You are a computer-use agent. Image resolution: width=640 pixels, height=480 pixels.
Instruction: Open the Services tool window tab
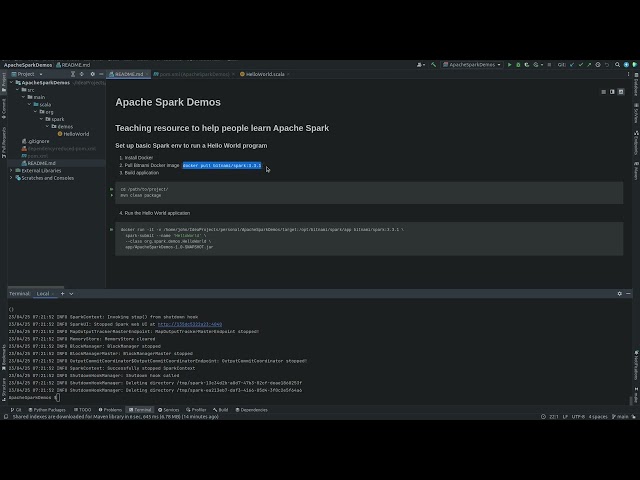(169, 410)
